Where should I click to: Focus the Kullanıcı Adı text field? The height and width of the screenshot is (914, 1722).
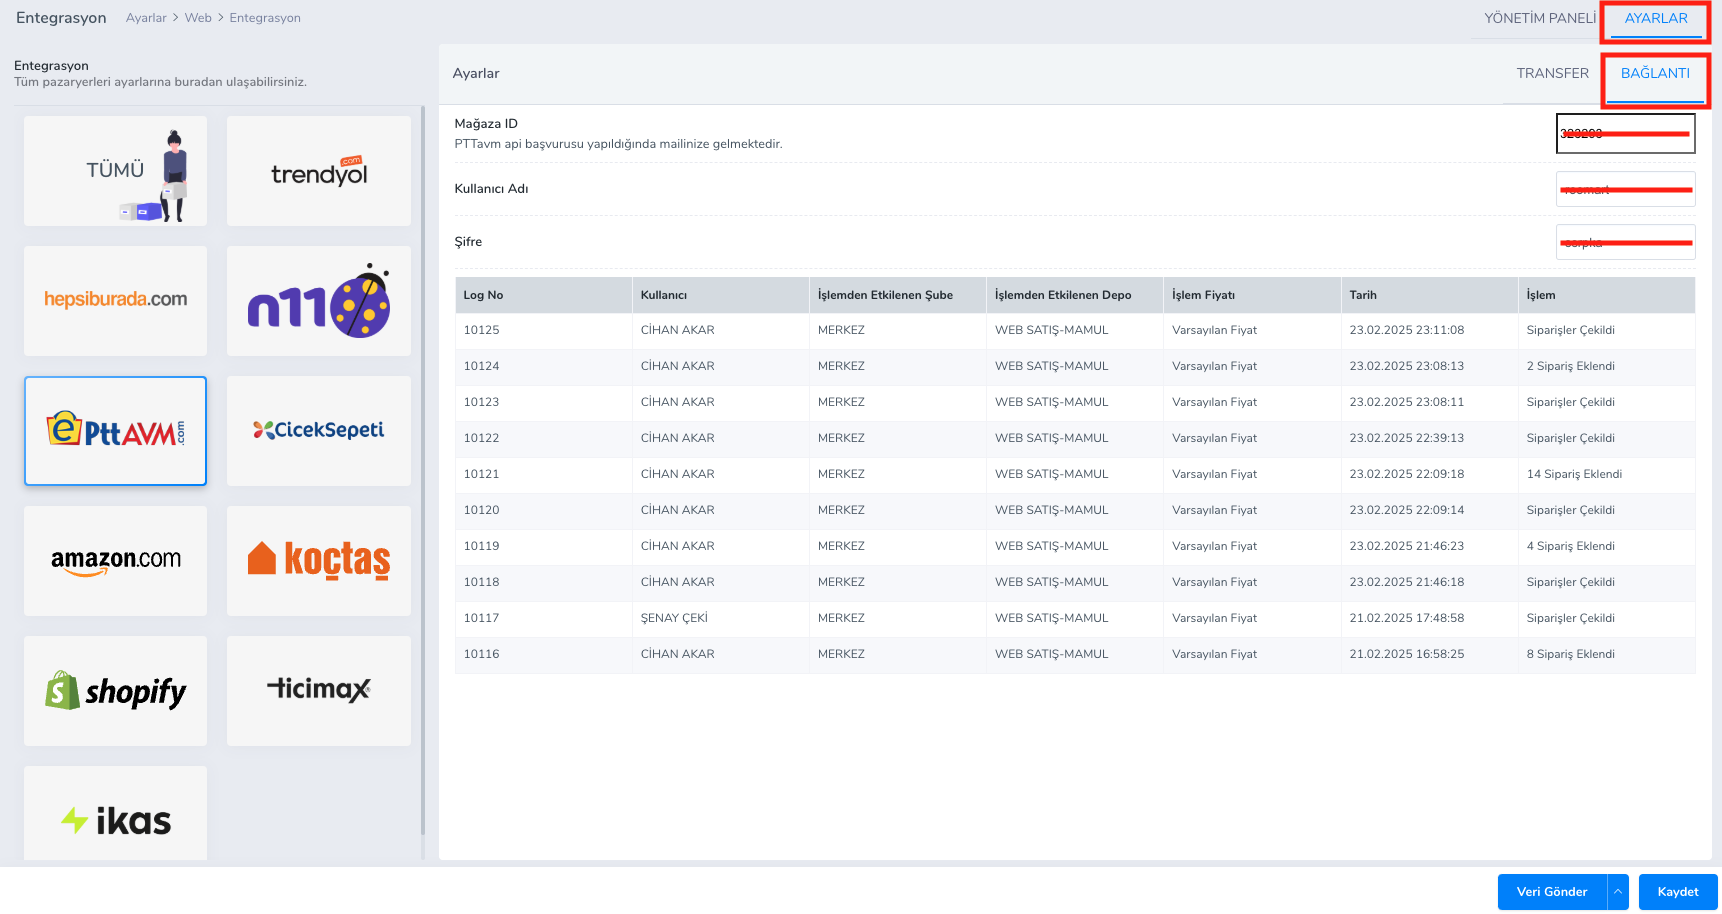(x=1625, y=189)
